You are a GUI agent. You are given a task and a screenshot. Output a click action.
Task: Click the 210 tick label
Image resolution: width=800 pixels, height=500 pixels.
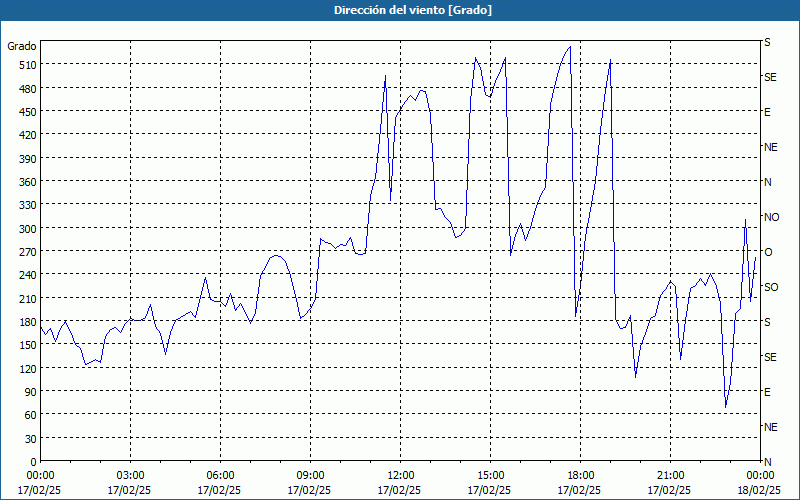(28, 298)
